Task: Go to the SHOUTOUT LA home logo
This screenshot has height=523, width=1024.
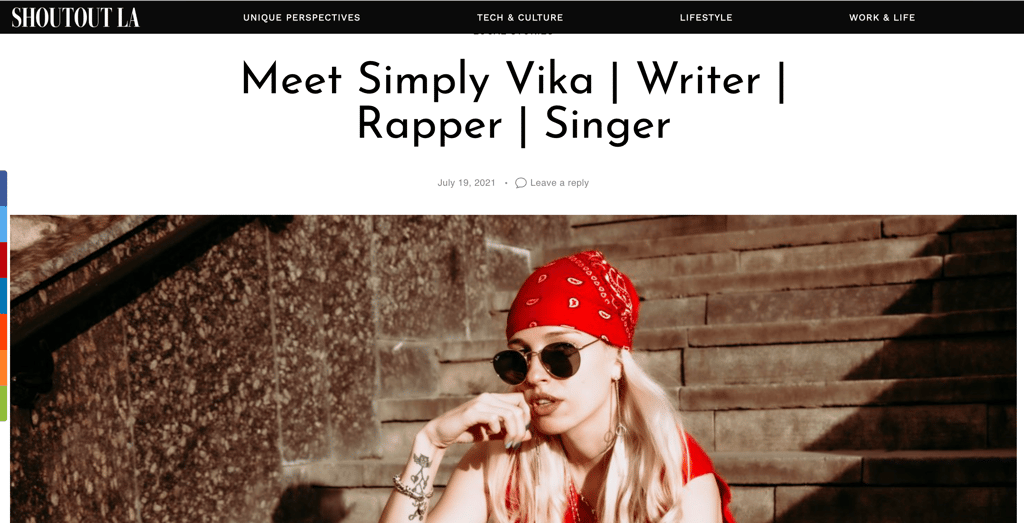Action: pyautogui.click(x=75, y=18)
